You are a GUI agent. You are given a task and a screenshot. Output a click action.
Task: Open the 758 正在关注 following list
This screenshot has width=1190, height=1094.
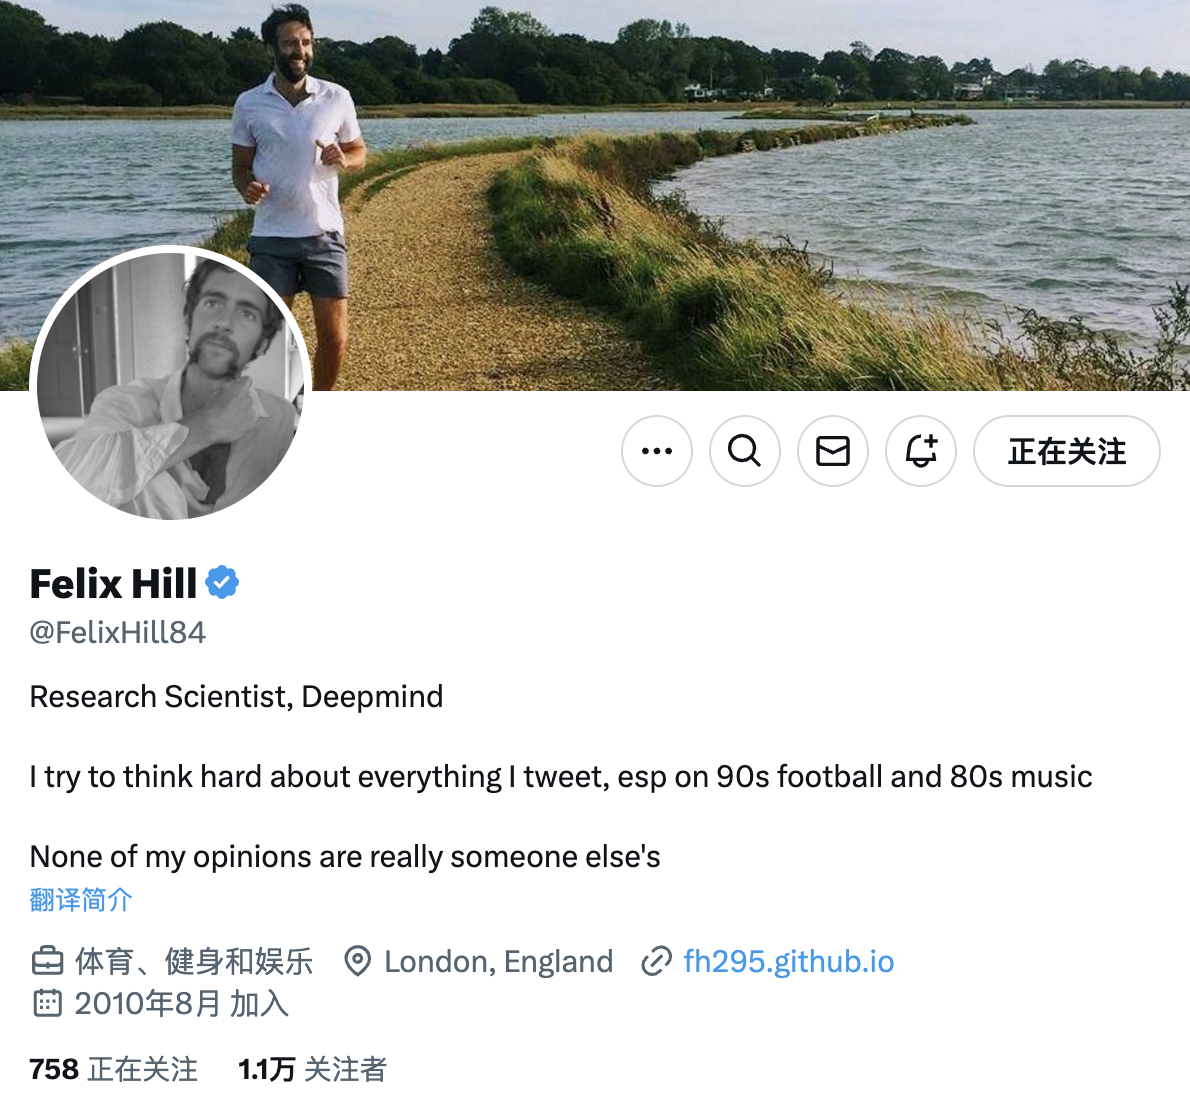pyautogui.click(x=113, y=1069)
